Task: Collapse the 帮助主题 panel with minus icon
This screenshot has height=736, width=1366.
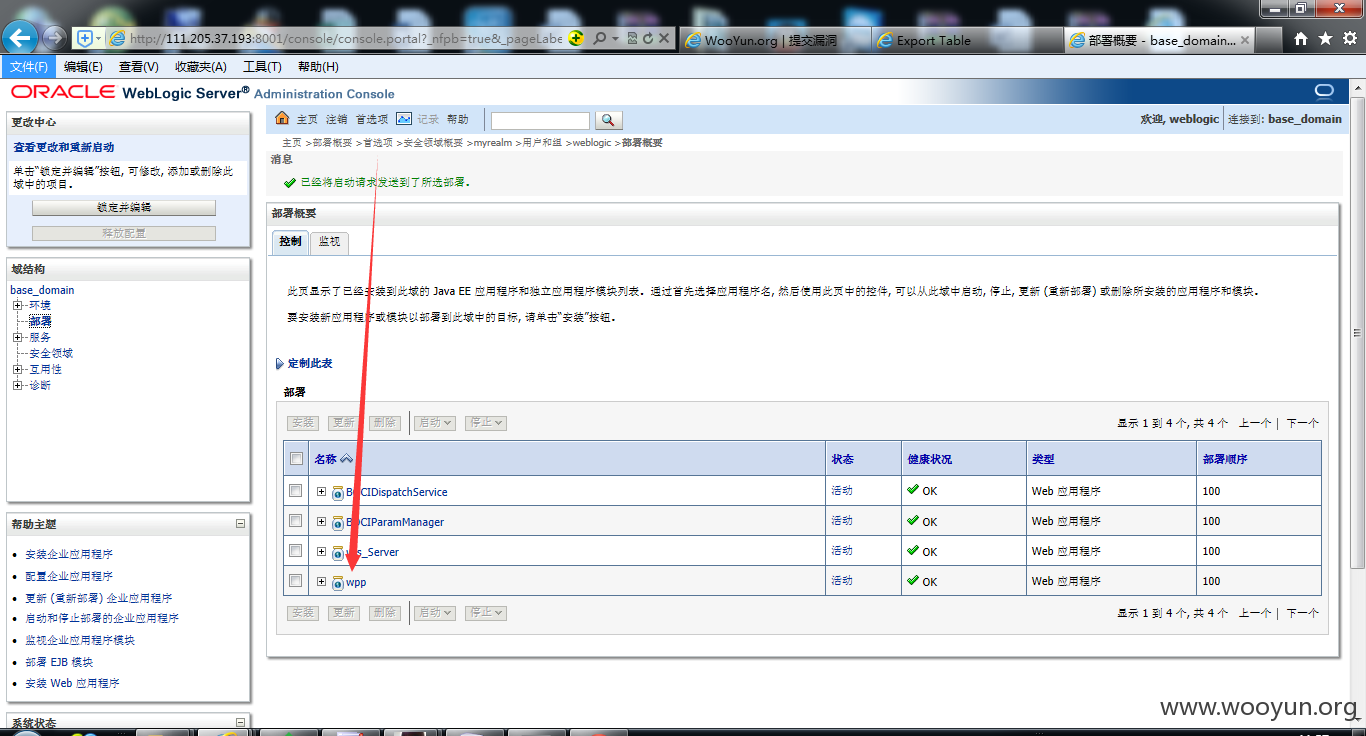Action: point(240,523)
